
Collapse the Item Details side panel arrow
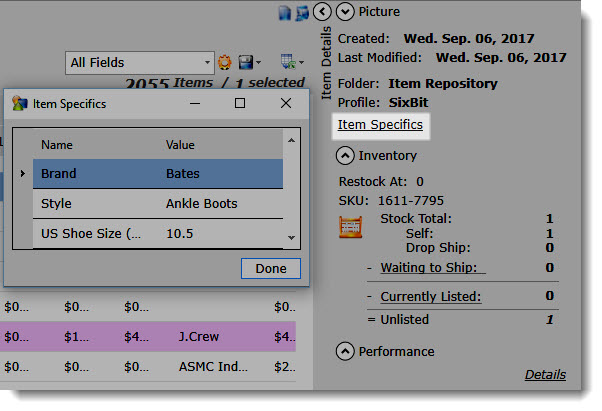pyautogui.click(x=322, y=12)
